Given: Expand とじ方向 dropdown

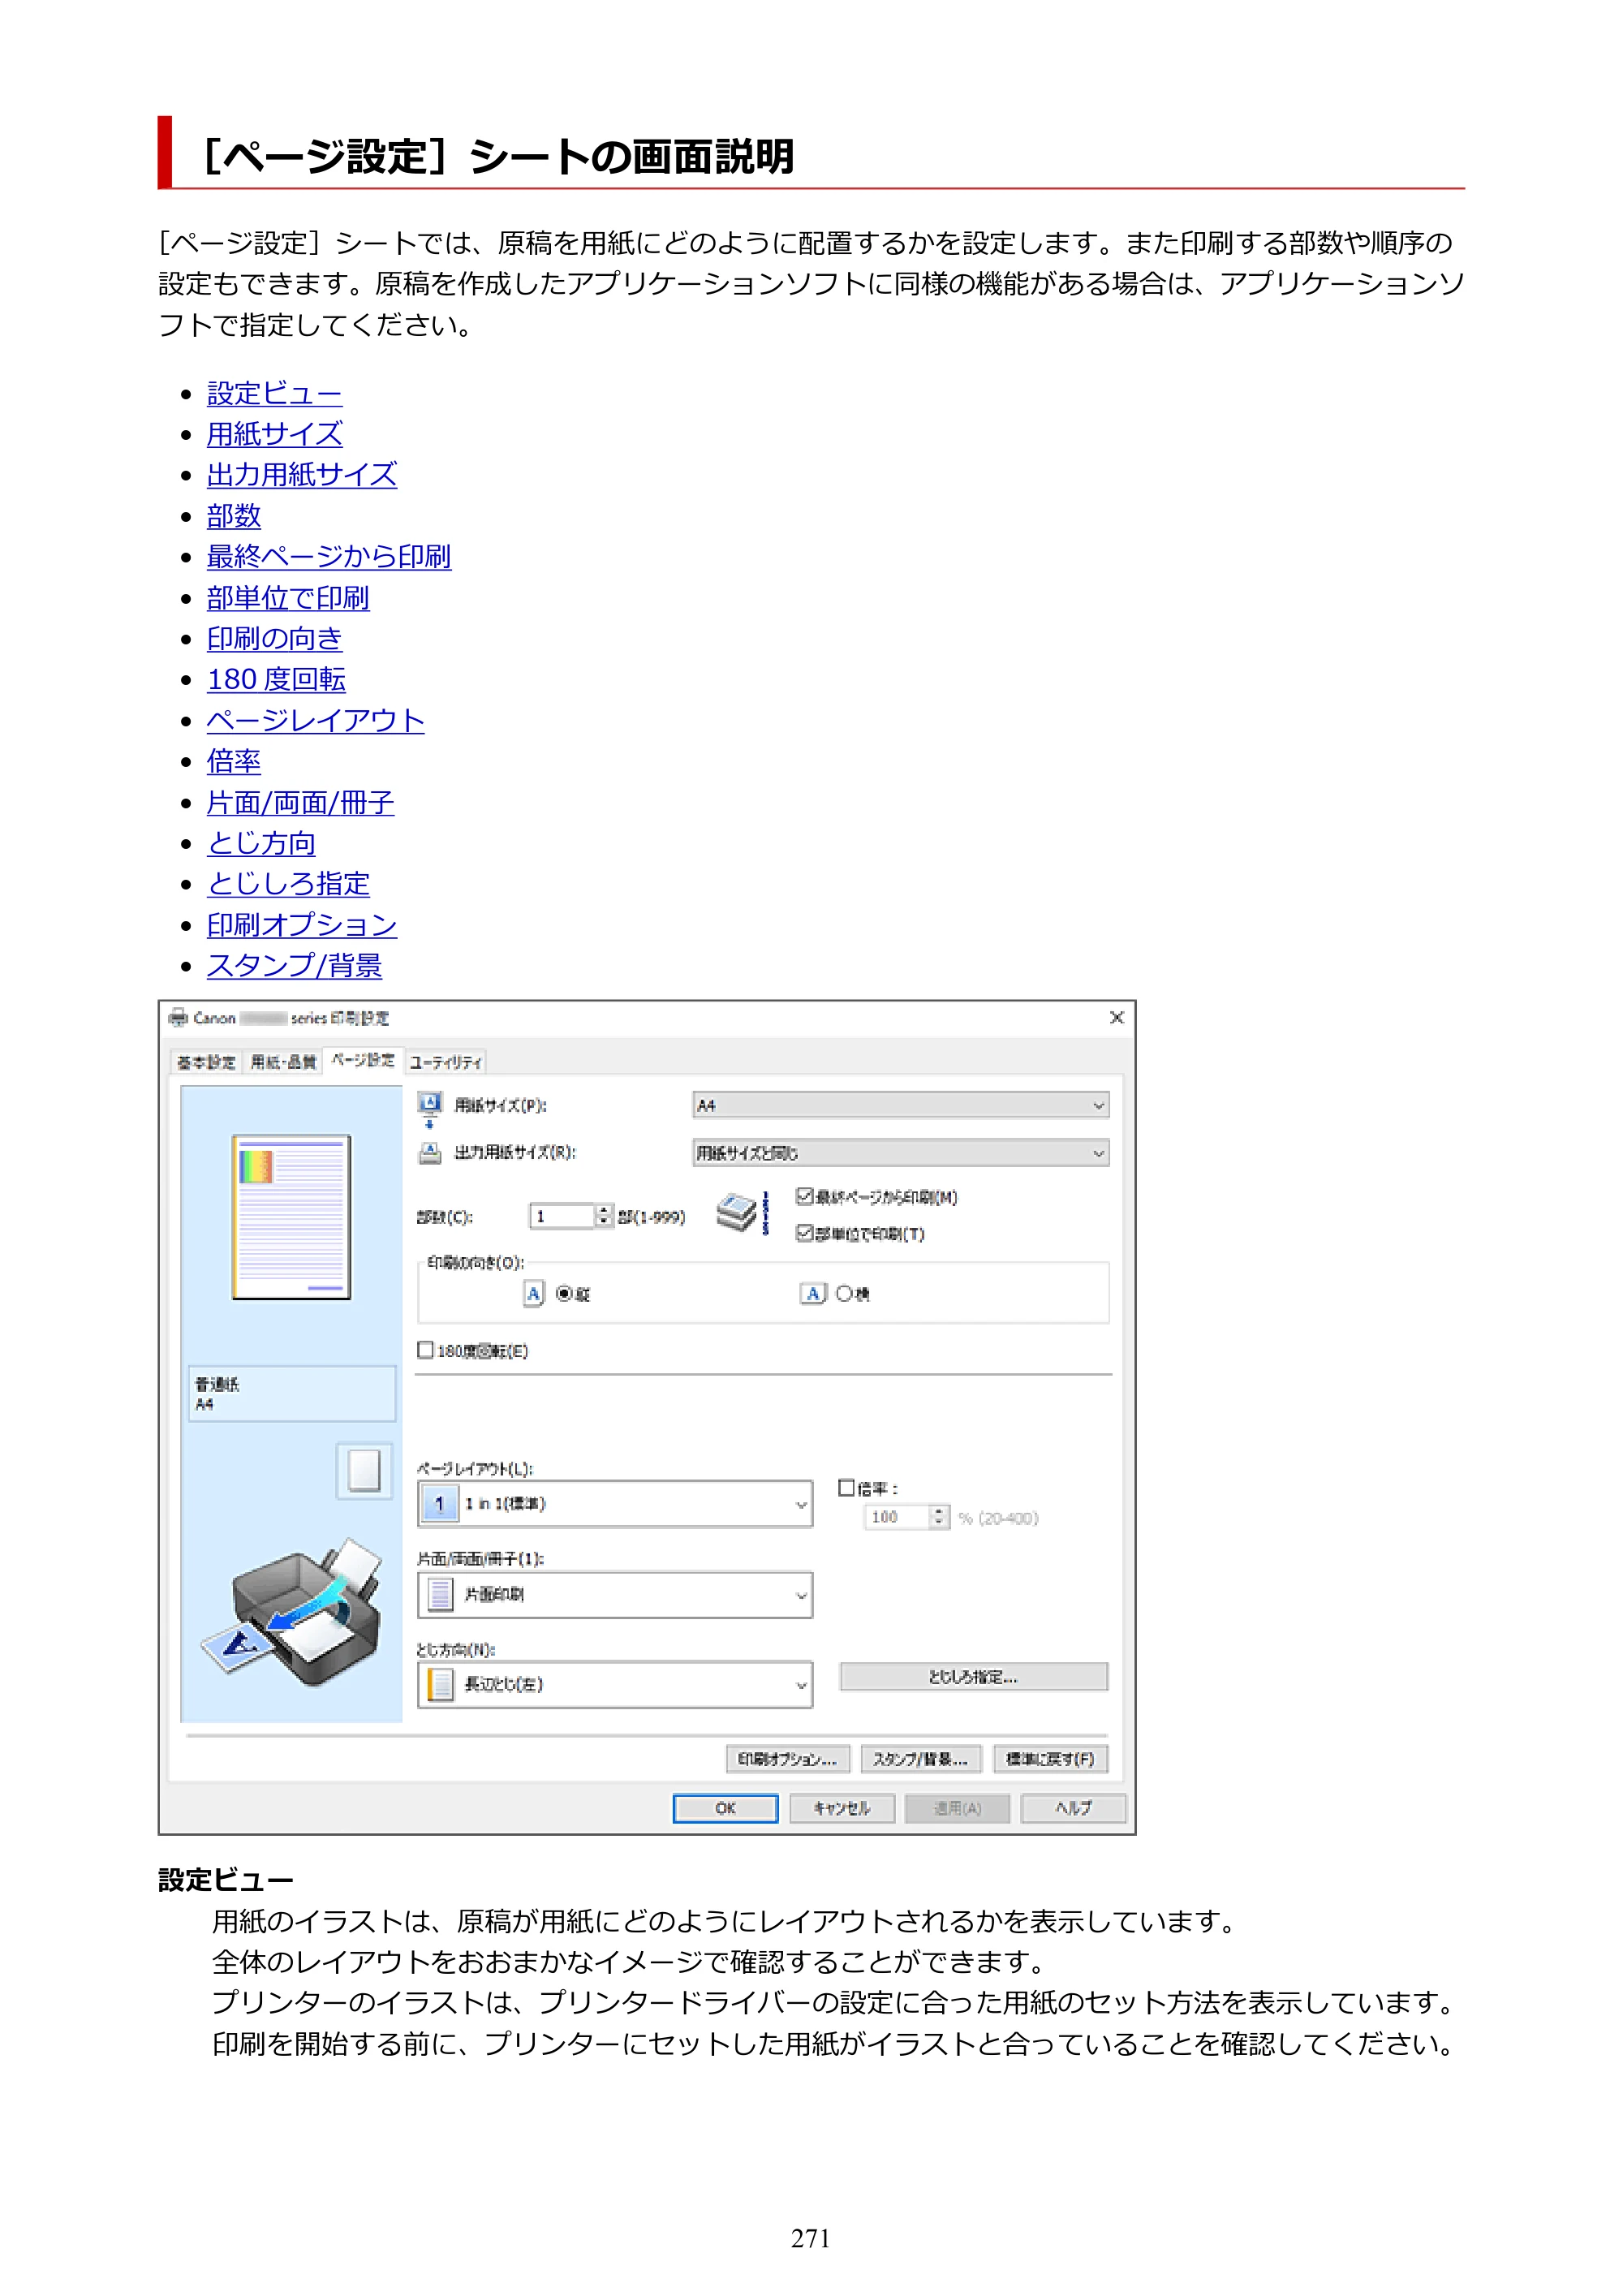Looking at the screenshot, I should click(615, 1685).
